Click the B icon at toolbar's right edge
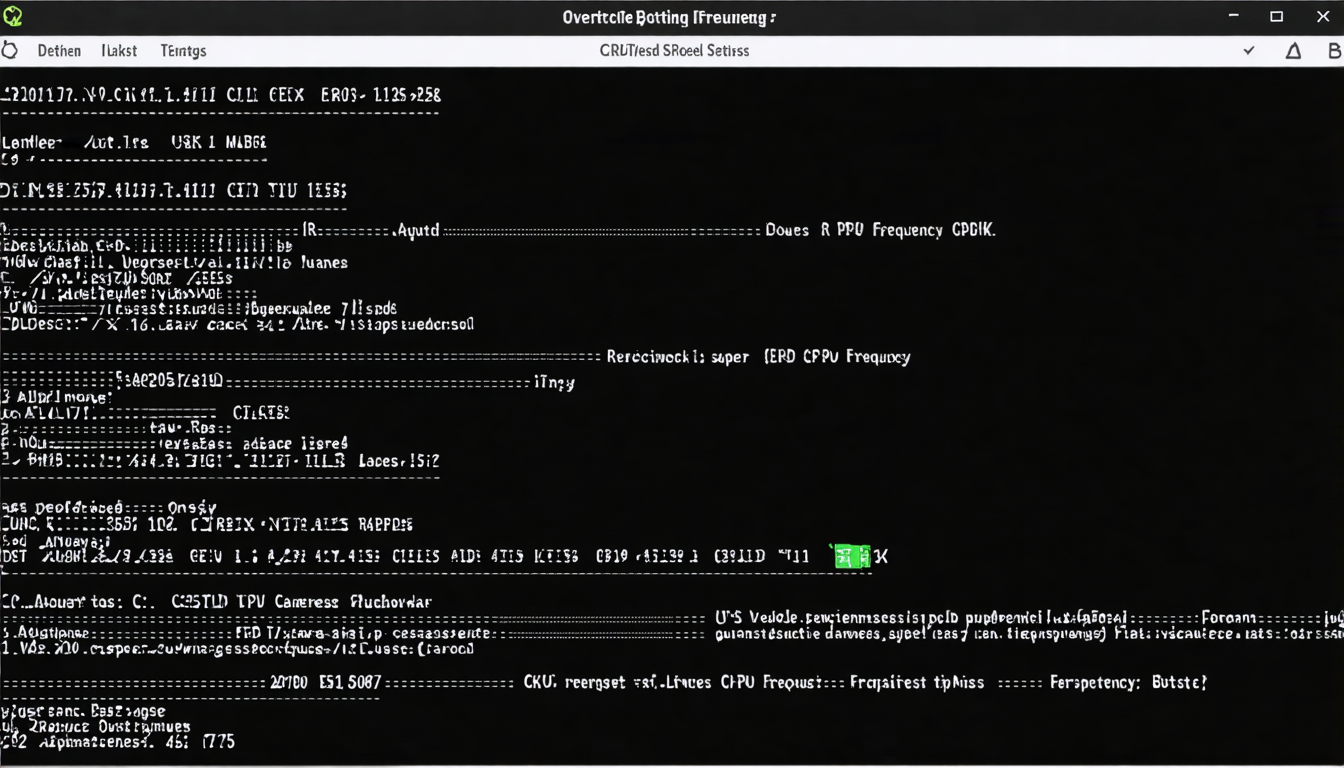1344x768 pixels. coord(1336,50)
